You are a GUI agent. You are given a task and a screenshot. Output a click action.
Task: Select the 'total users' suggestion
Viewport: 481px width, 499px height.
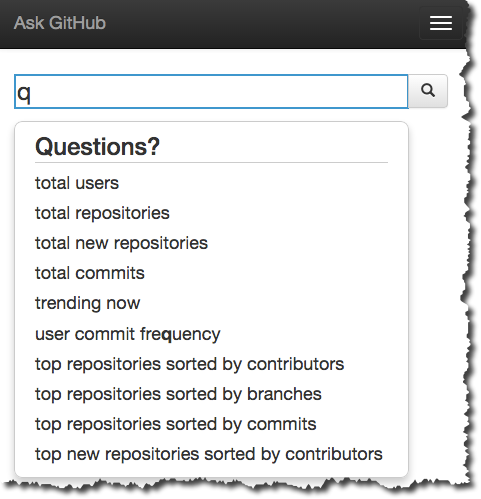[77, 183]
